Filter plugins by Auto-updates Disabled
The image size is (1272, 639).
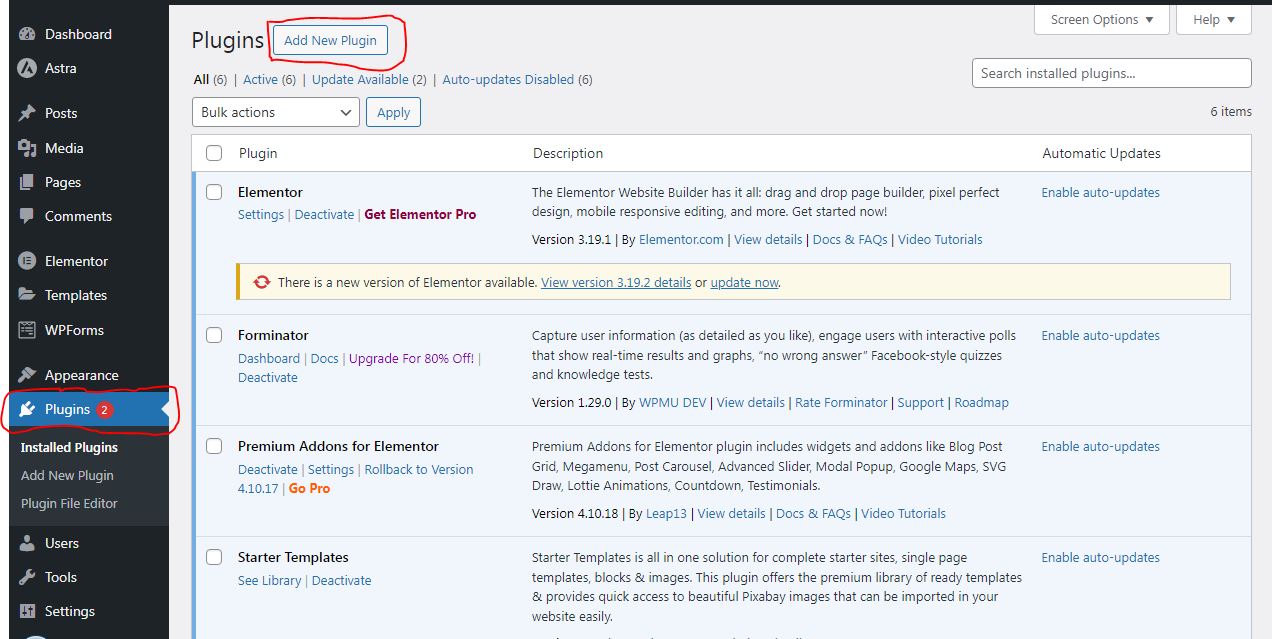click(x=508, y=80)
